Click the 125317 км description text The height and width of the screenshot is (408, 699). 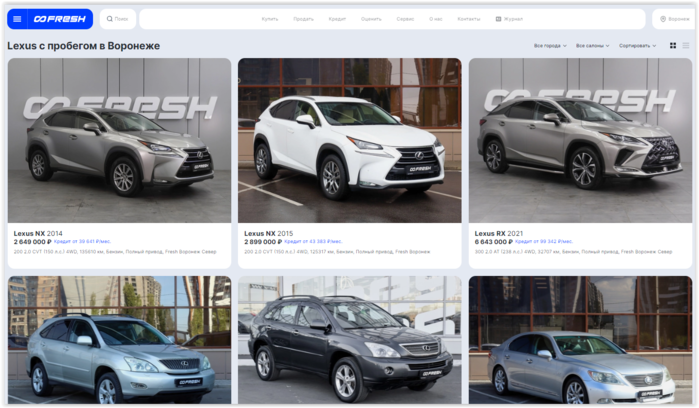pos(337,252)
